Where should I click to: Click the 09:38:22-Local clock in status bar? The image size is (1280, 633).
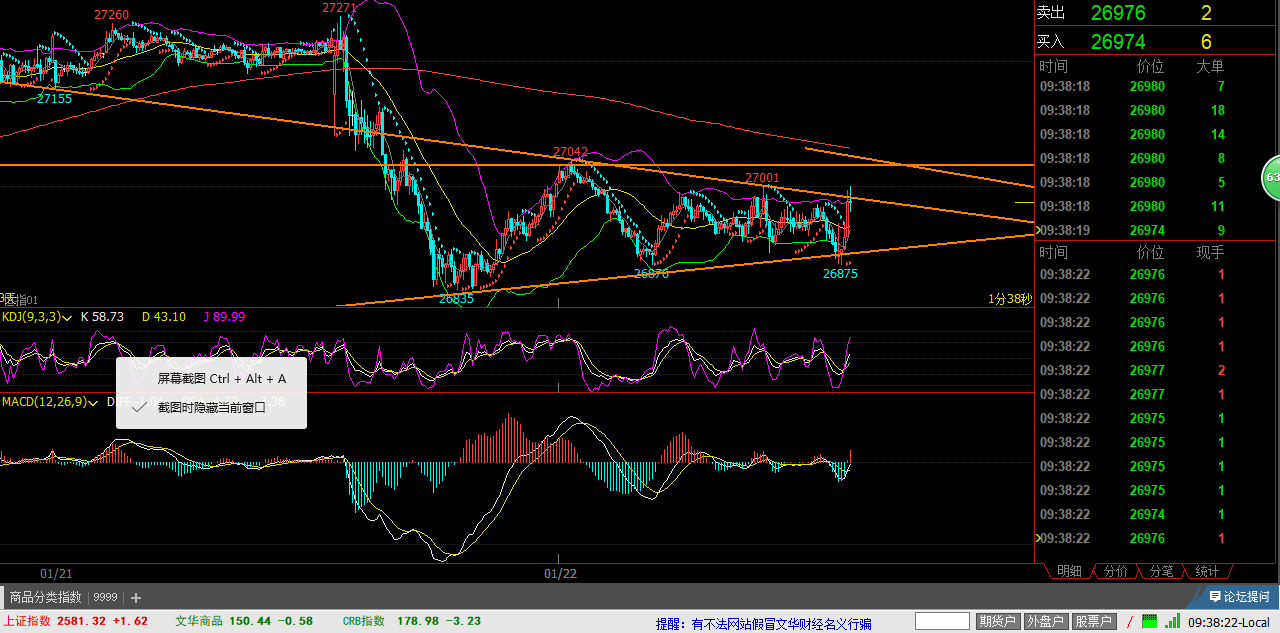1228,622
